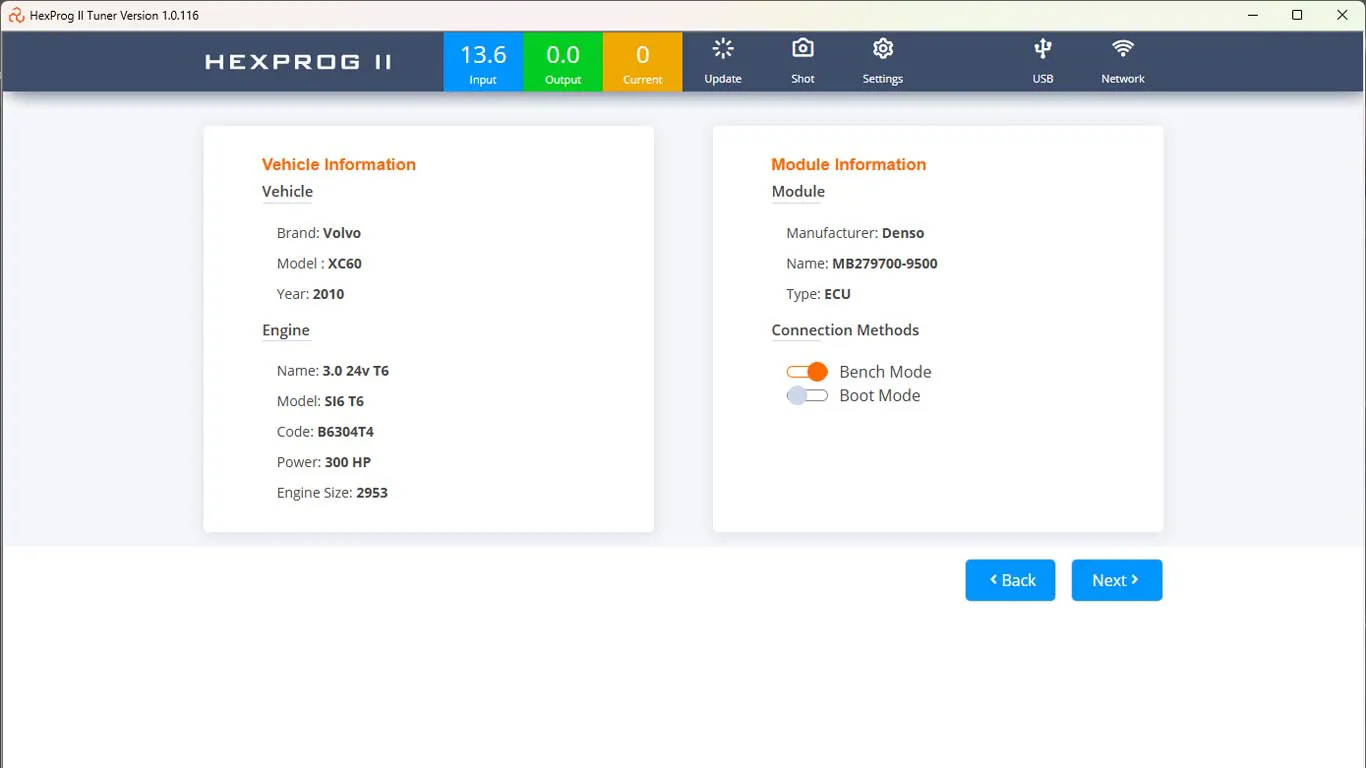
Task: Click the Model value XC60
Action: tap(345, 264)
